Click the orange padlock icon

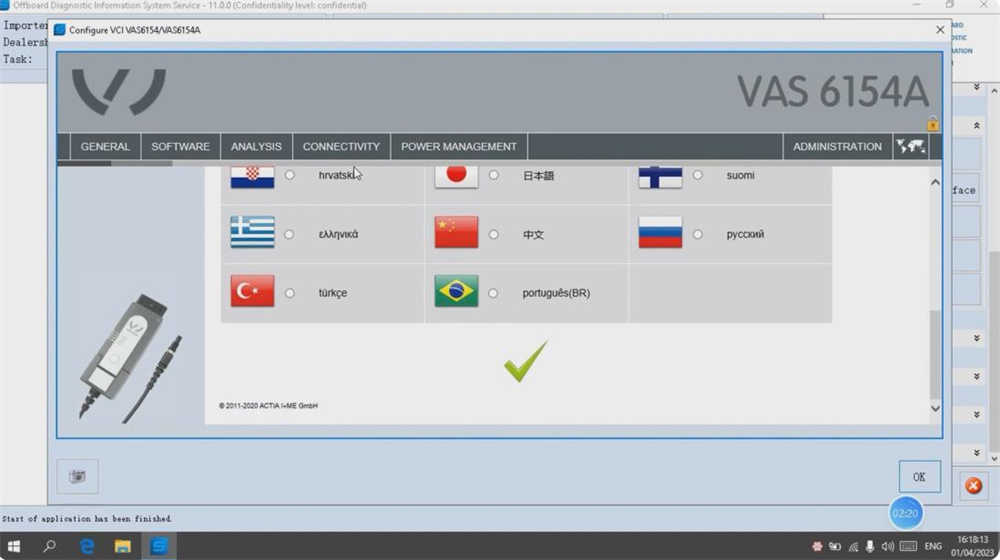coord(932,123)
